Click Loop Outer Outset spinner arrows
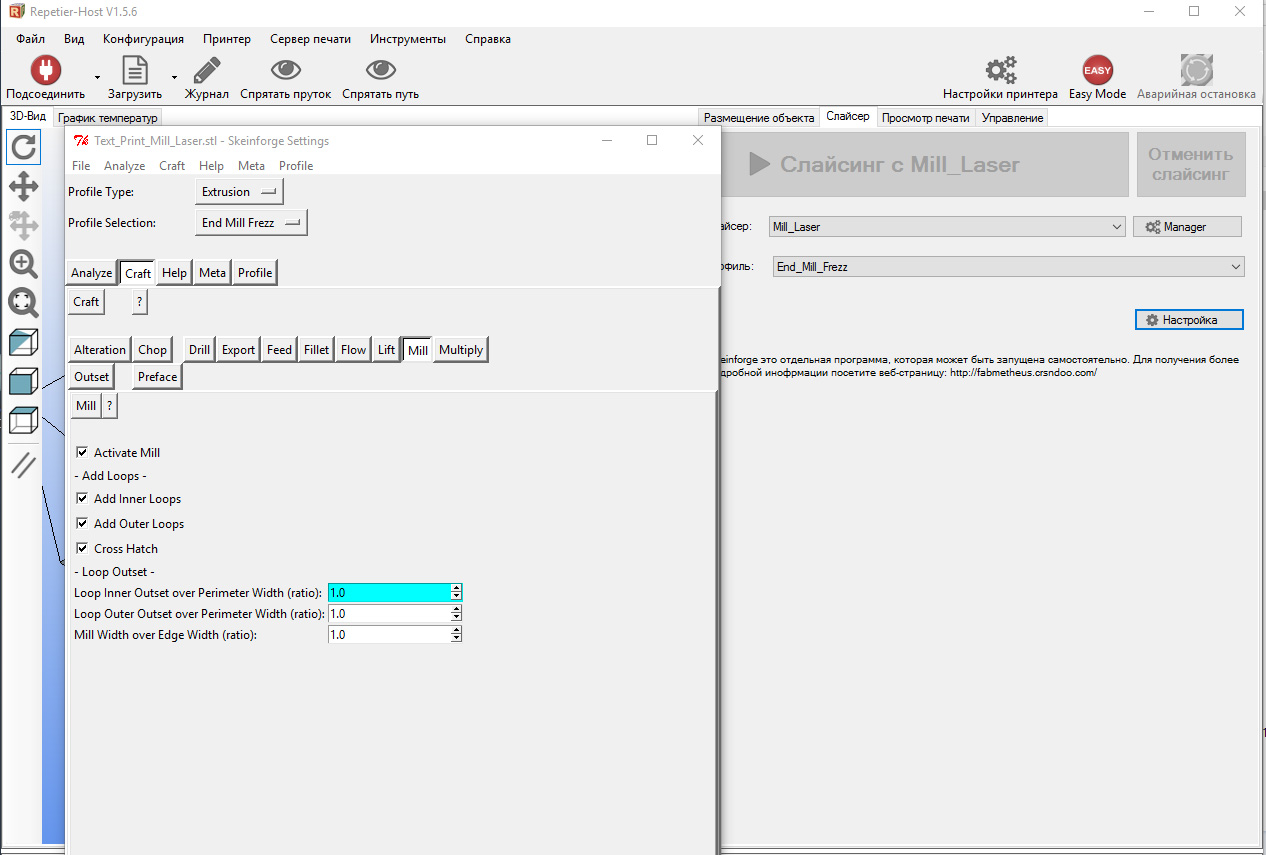Viewport: 1266px width, 855px height. pos(457,614)
